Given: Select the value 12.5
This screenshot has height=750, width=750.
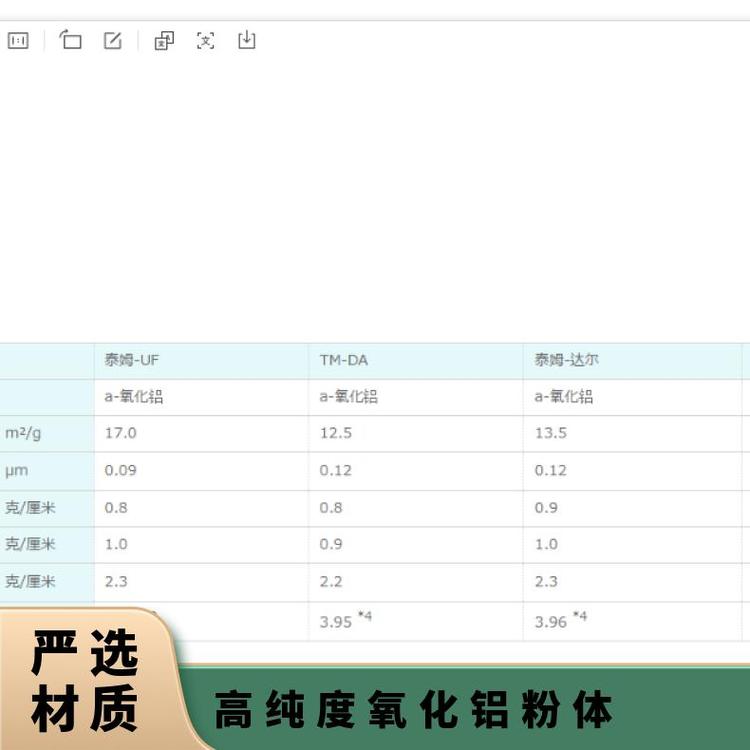Looking at the screenshot, I should pyautogui.click(x=336, y=433).
